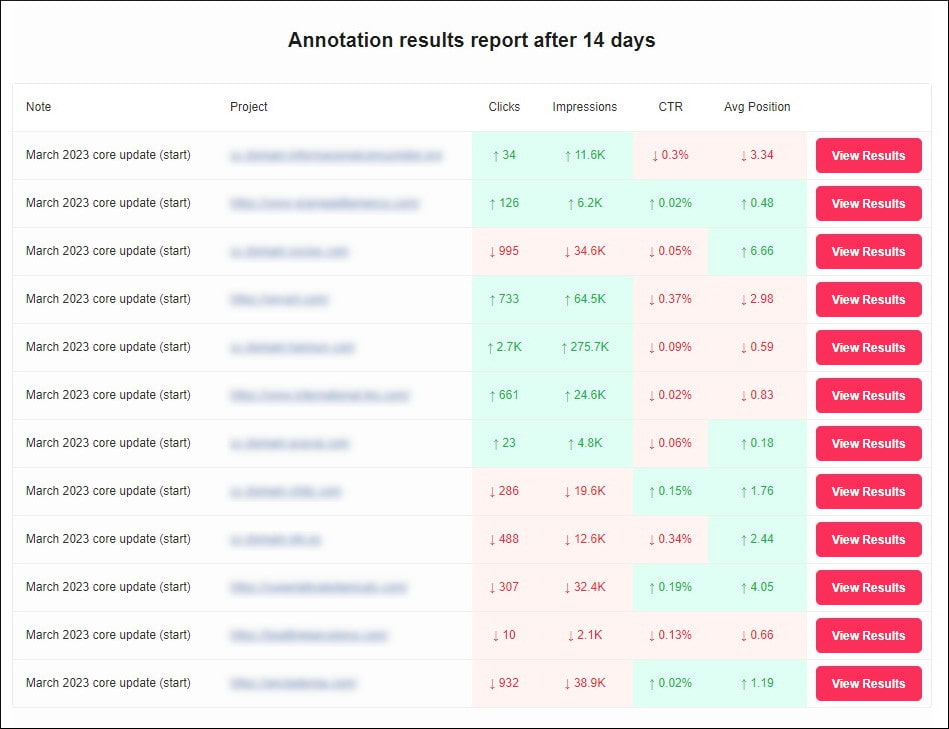Select the March 2023 core update note in row one
The image size is (949, 729).
109,156
